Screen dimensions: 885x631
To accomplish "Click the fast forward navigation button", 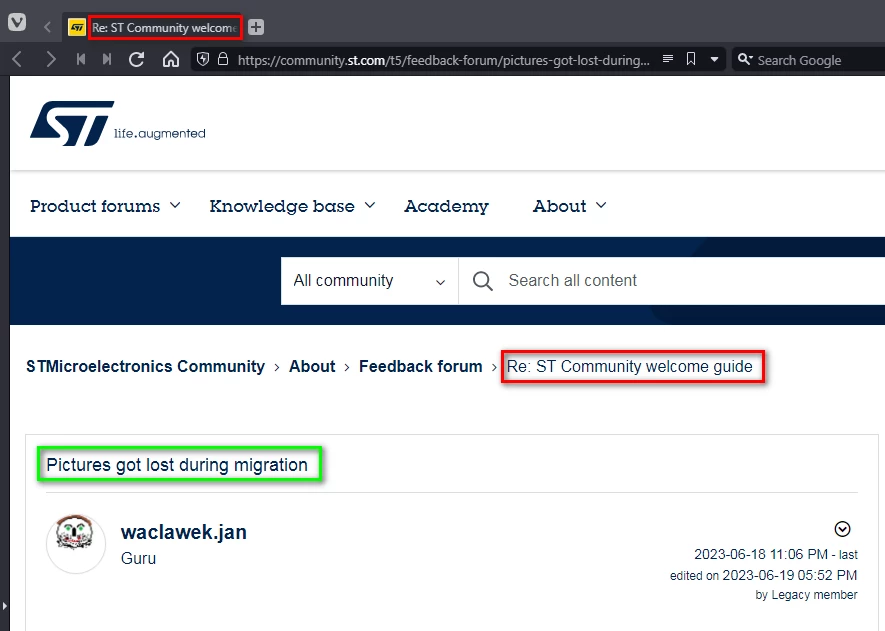I will click(107, 59).
